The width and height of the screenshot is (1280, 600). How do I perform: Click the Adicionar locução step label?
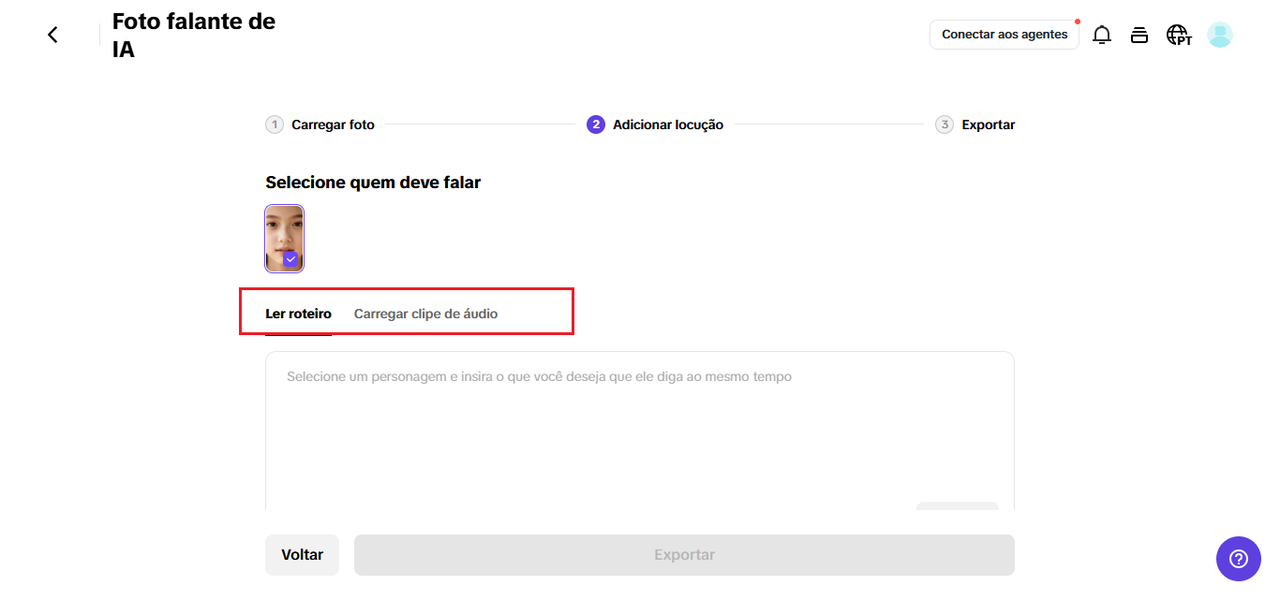(668, 125)
